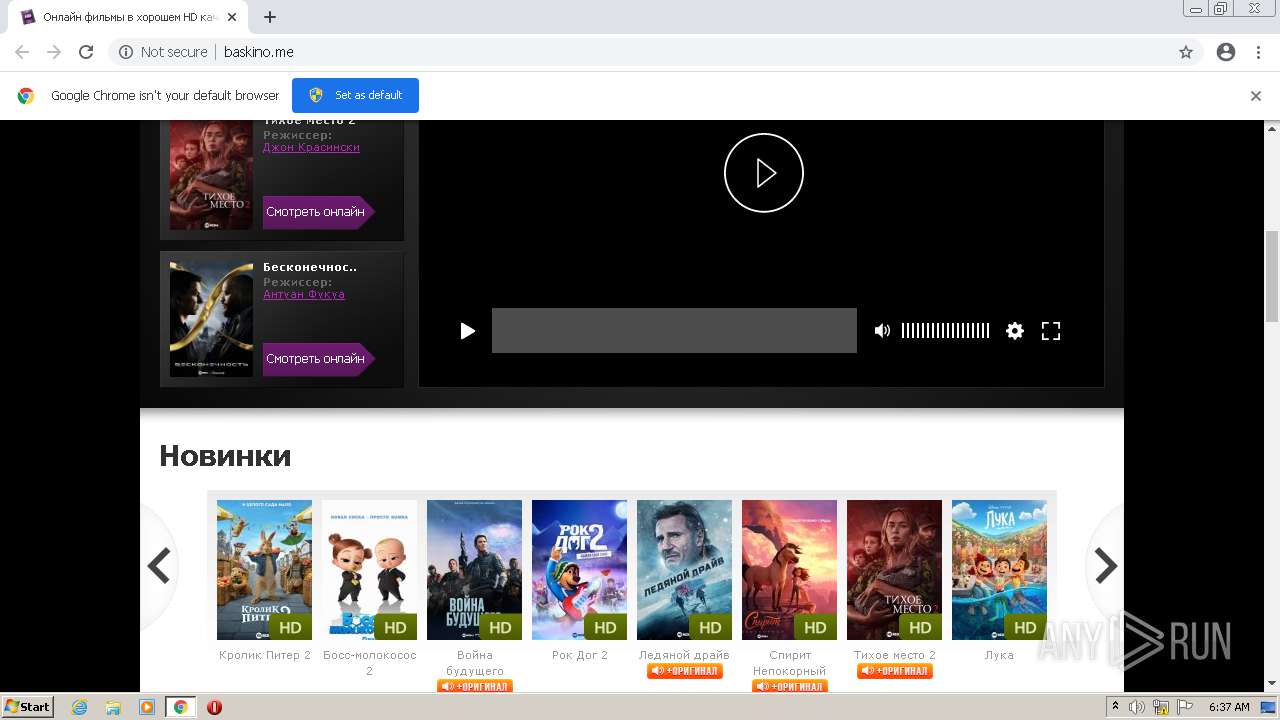Screen dimensions: 1280x720
Task: Open the taskbar file explorer folder
Action: coord(113,707)
